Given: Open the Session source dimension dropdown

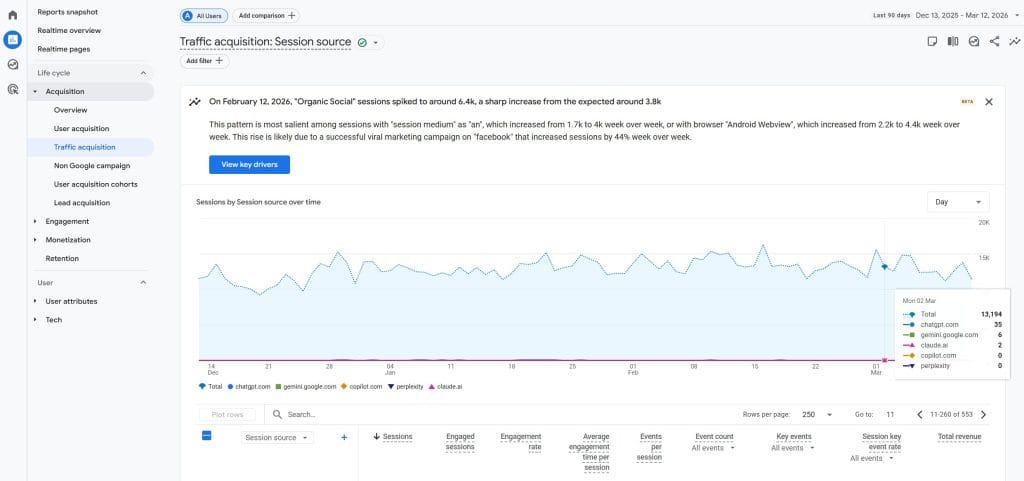Looking at the screenshot, I should [x=277, y=438].
